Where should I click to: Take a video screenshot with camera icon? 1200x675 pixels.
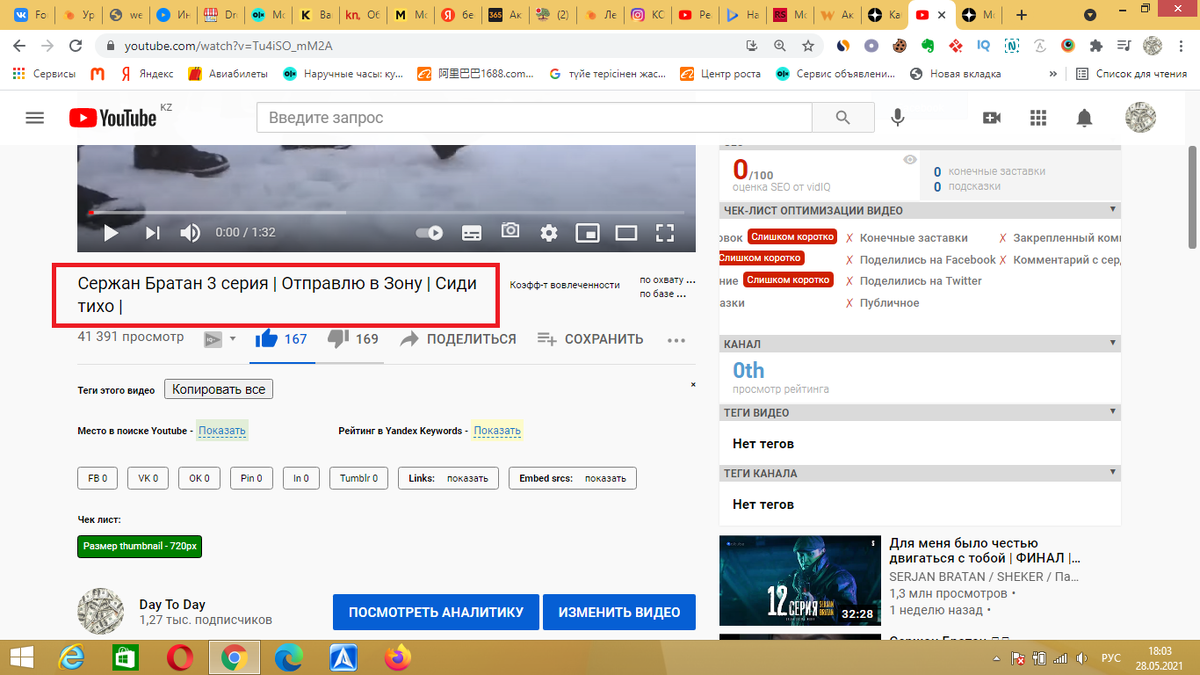(x=511, y=231)
